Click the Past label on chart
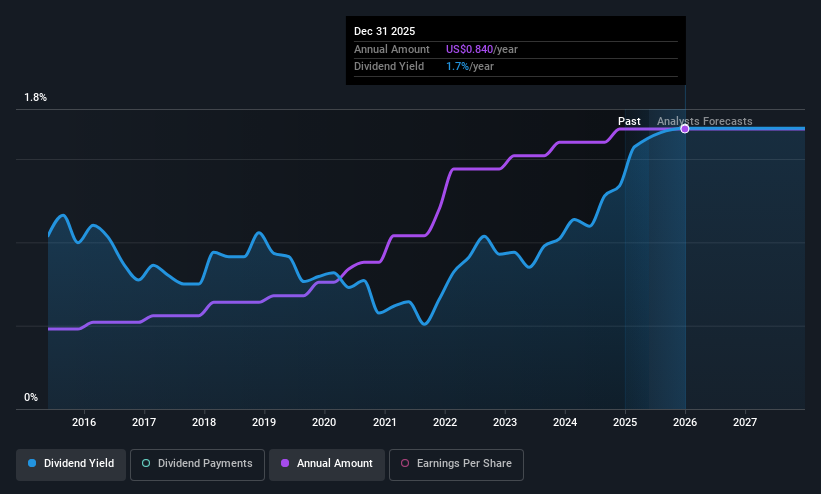Screen dimensions: 821x494 629,121
